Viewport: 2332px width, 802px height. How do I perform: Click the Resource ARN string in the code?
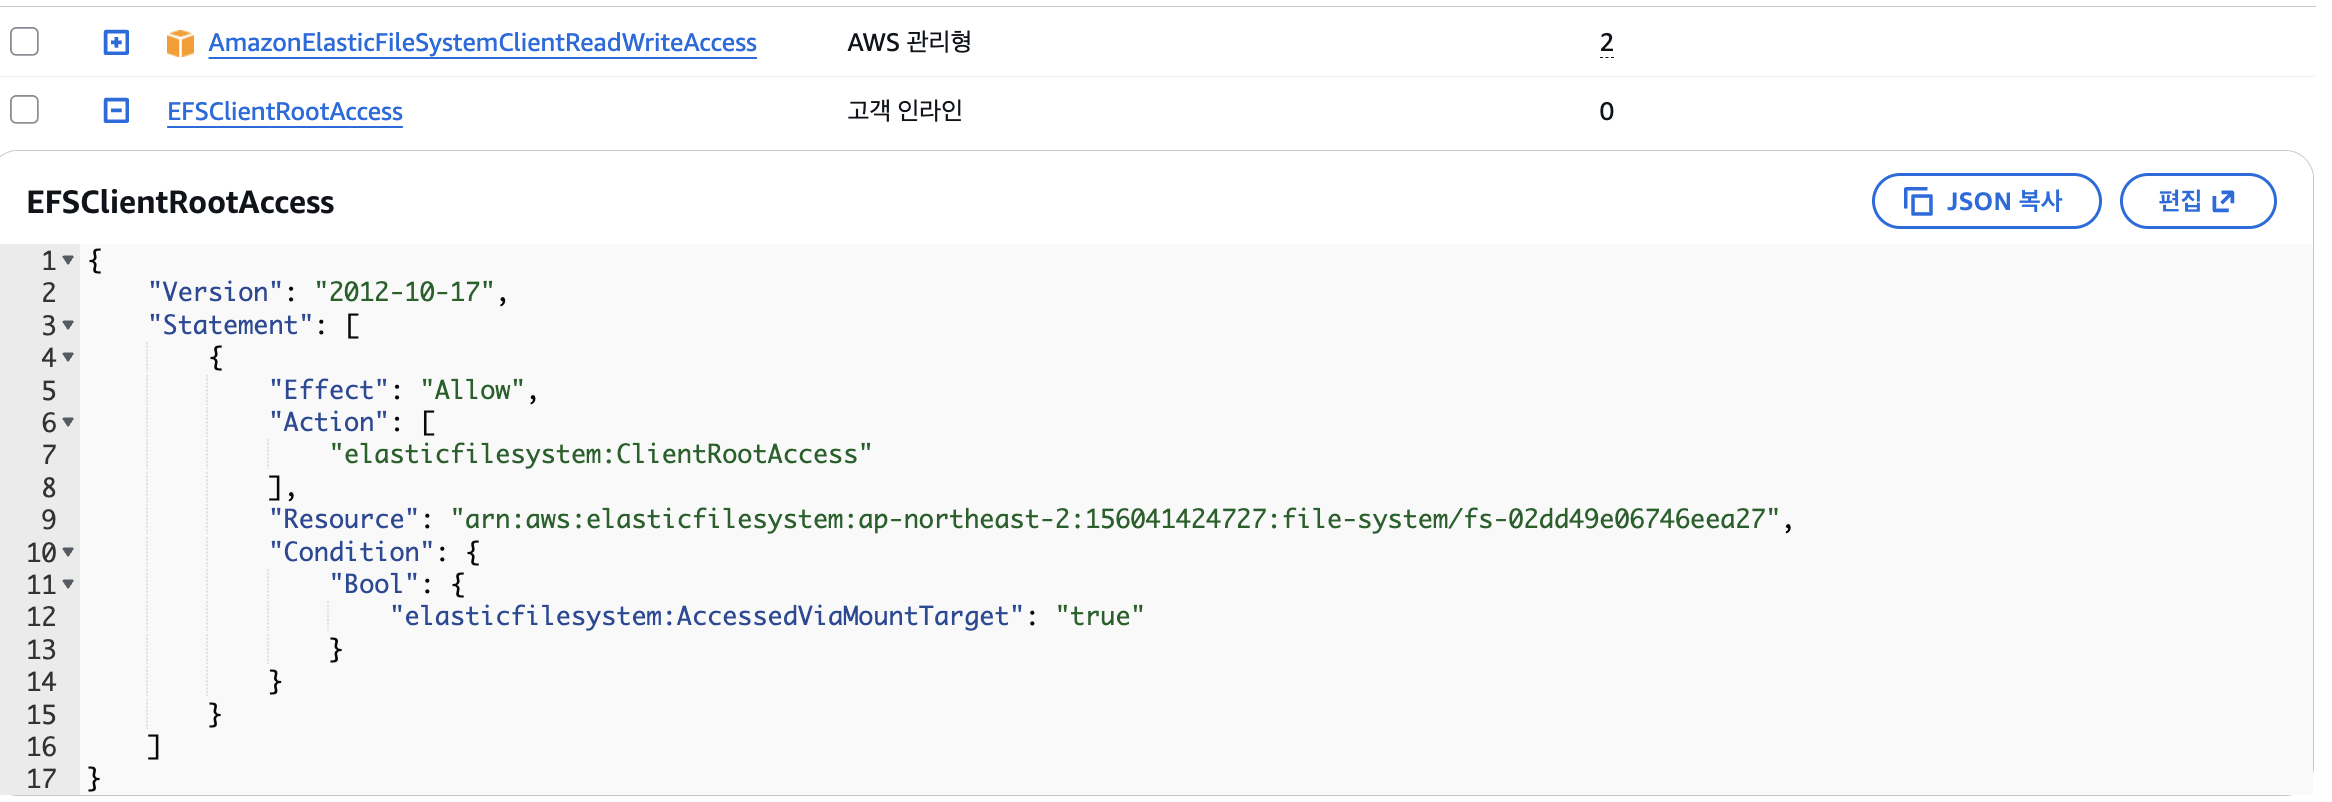pyautogui.click(x=1115, y=519)
